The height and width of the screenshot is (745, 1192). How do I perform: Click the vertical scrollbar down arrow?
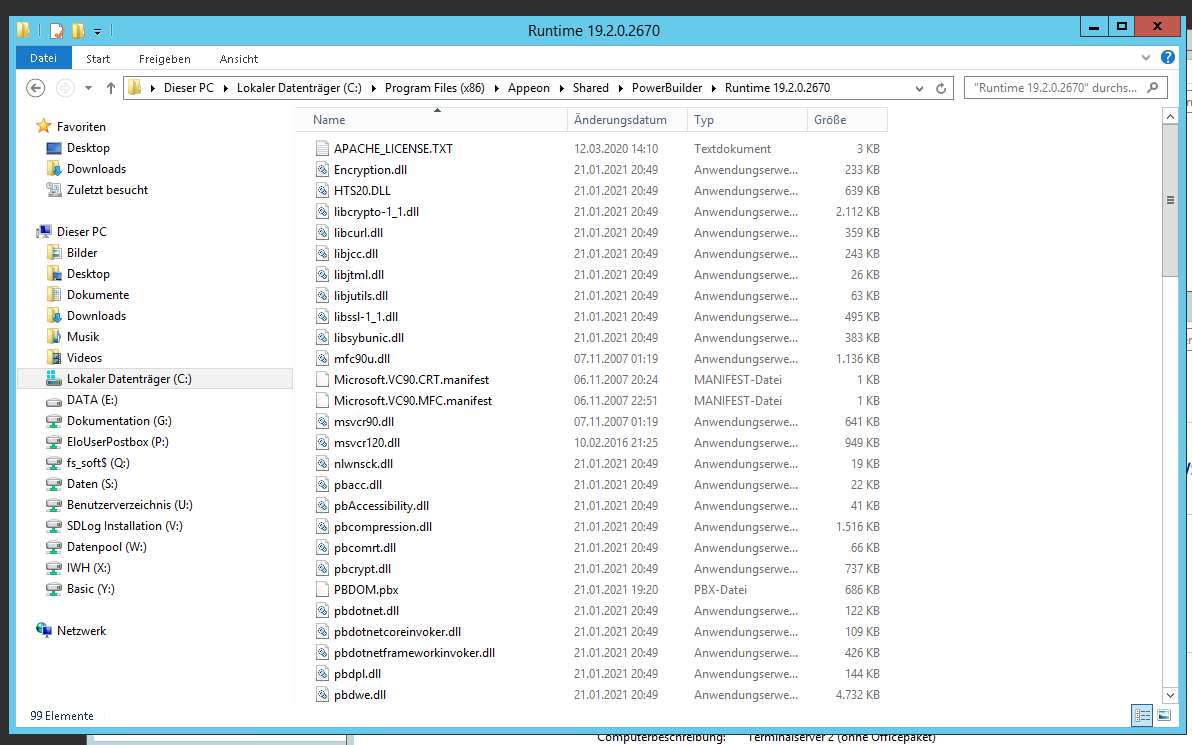(x=1171, y=694)
